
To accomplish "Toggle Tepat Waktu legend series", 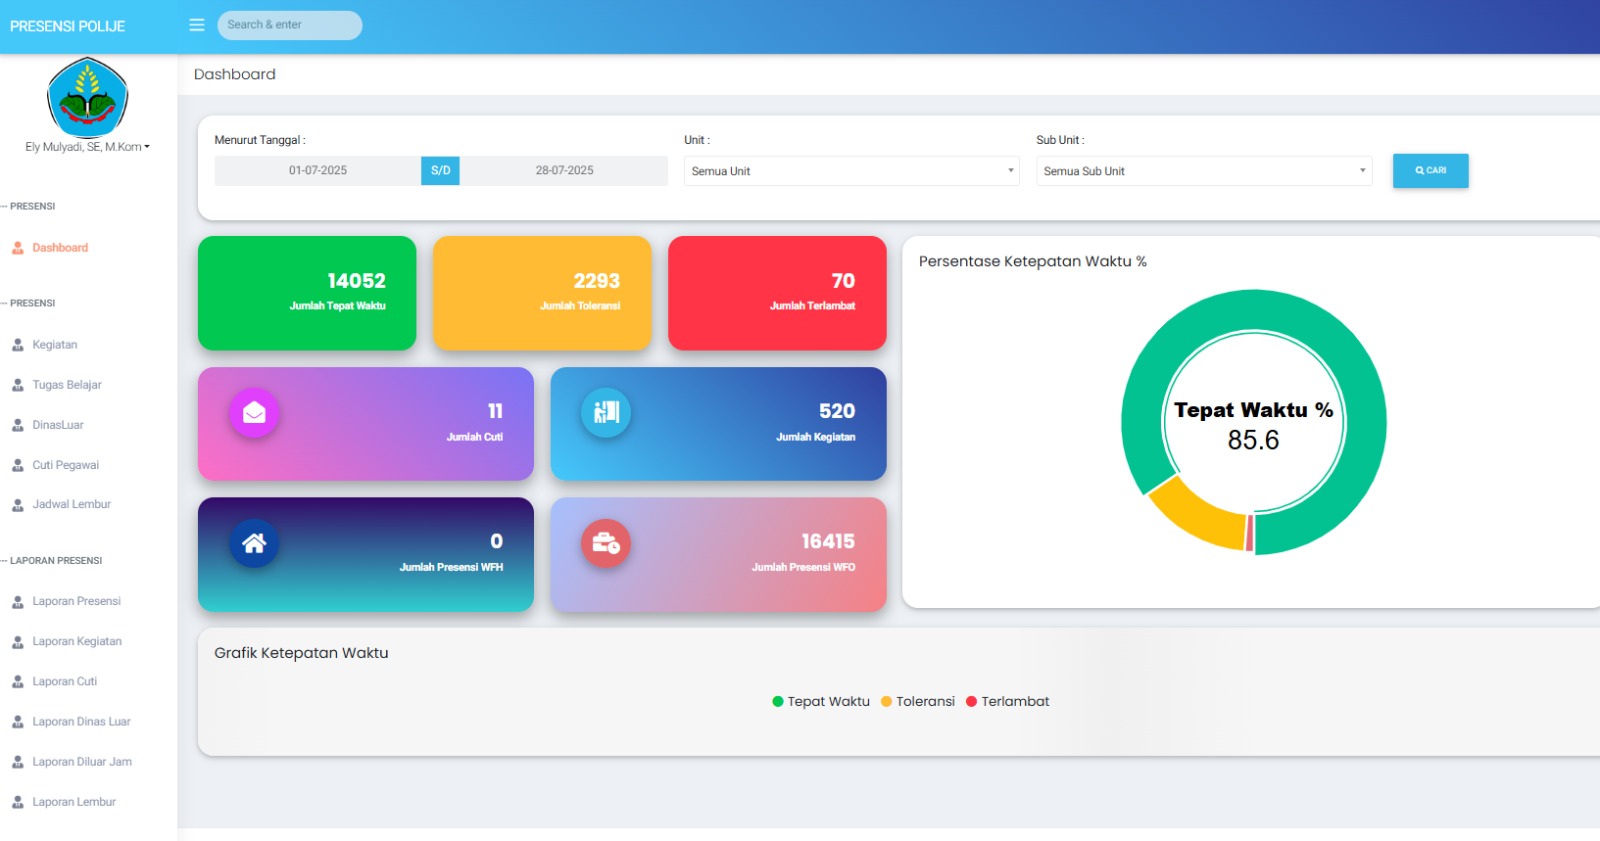I will click(821, 702).
